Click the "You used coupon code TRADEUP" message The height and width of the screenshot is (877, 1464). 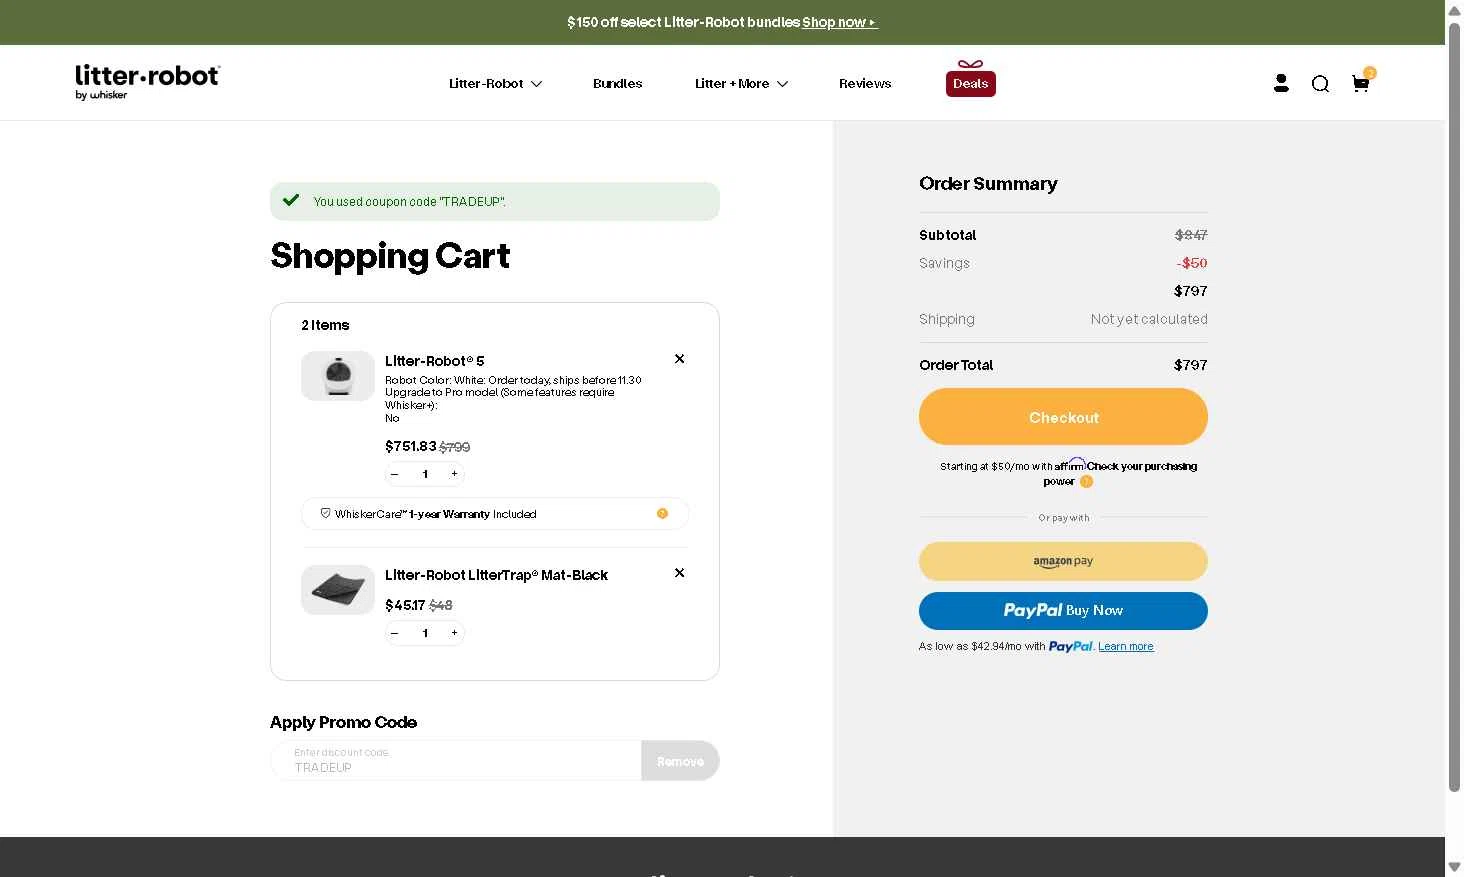coord(409,202)
